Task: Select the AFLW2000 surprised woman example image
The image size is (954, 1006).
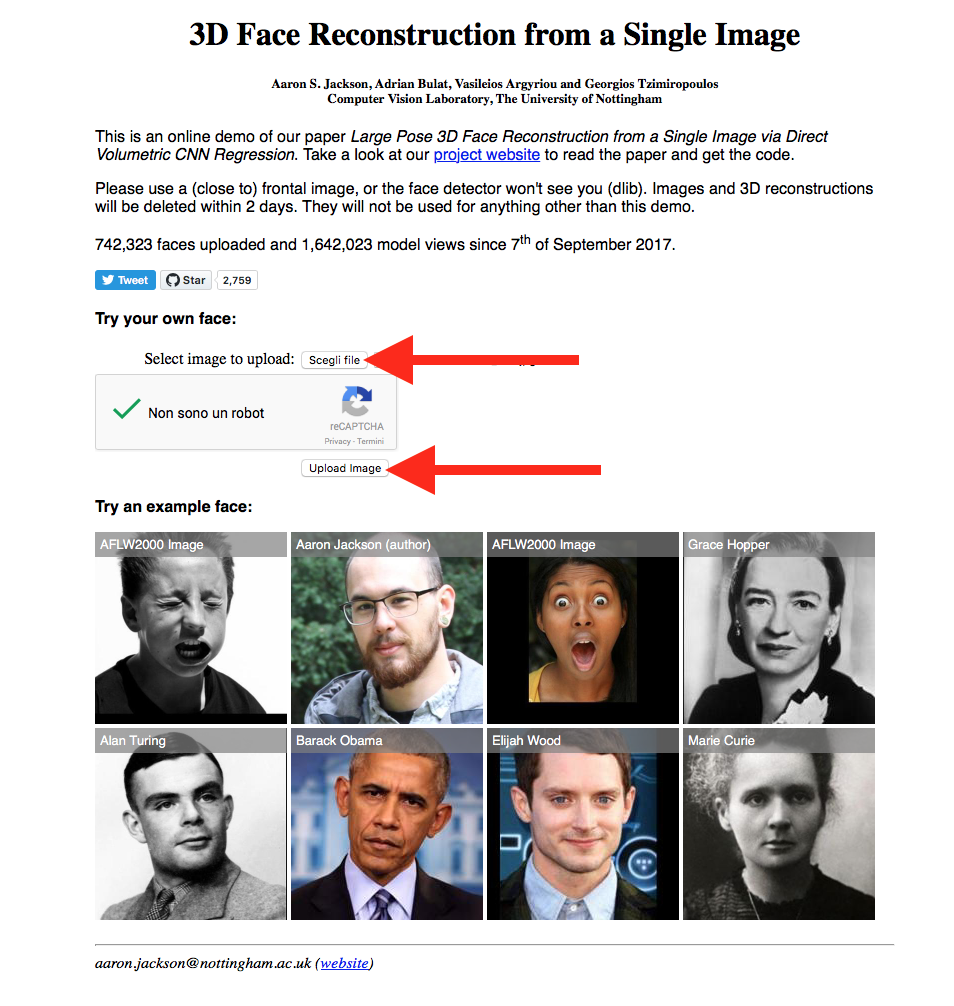Action: point(583,627)
